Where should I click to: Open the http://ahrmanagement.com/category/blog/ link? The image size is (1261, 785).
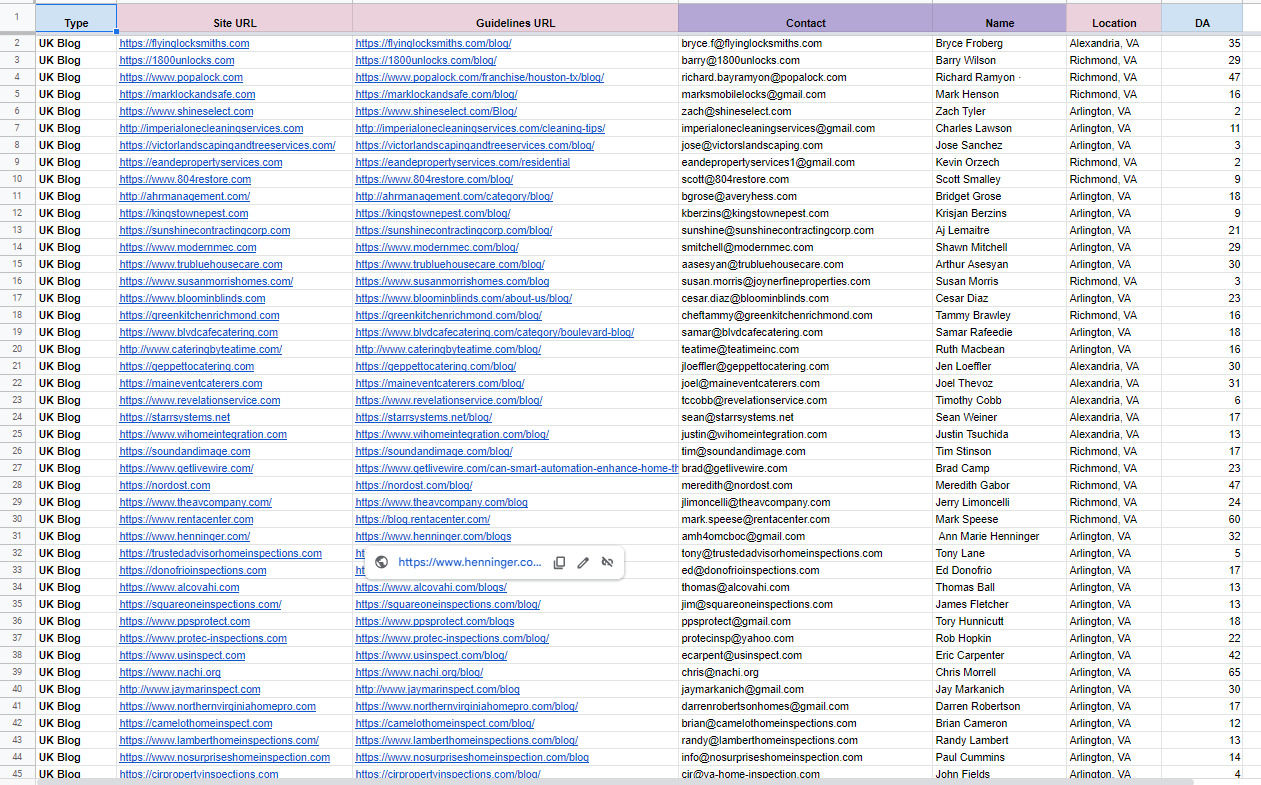454,196
